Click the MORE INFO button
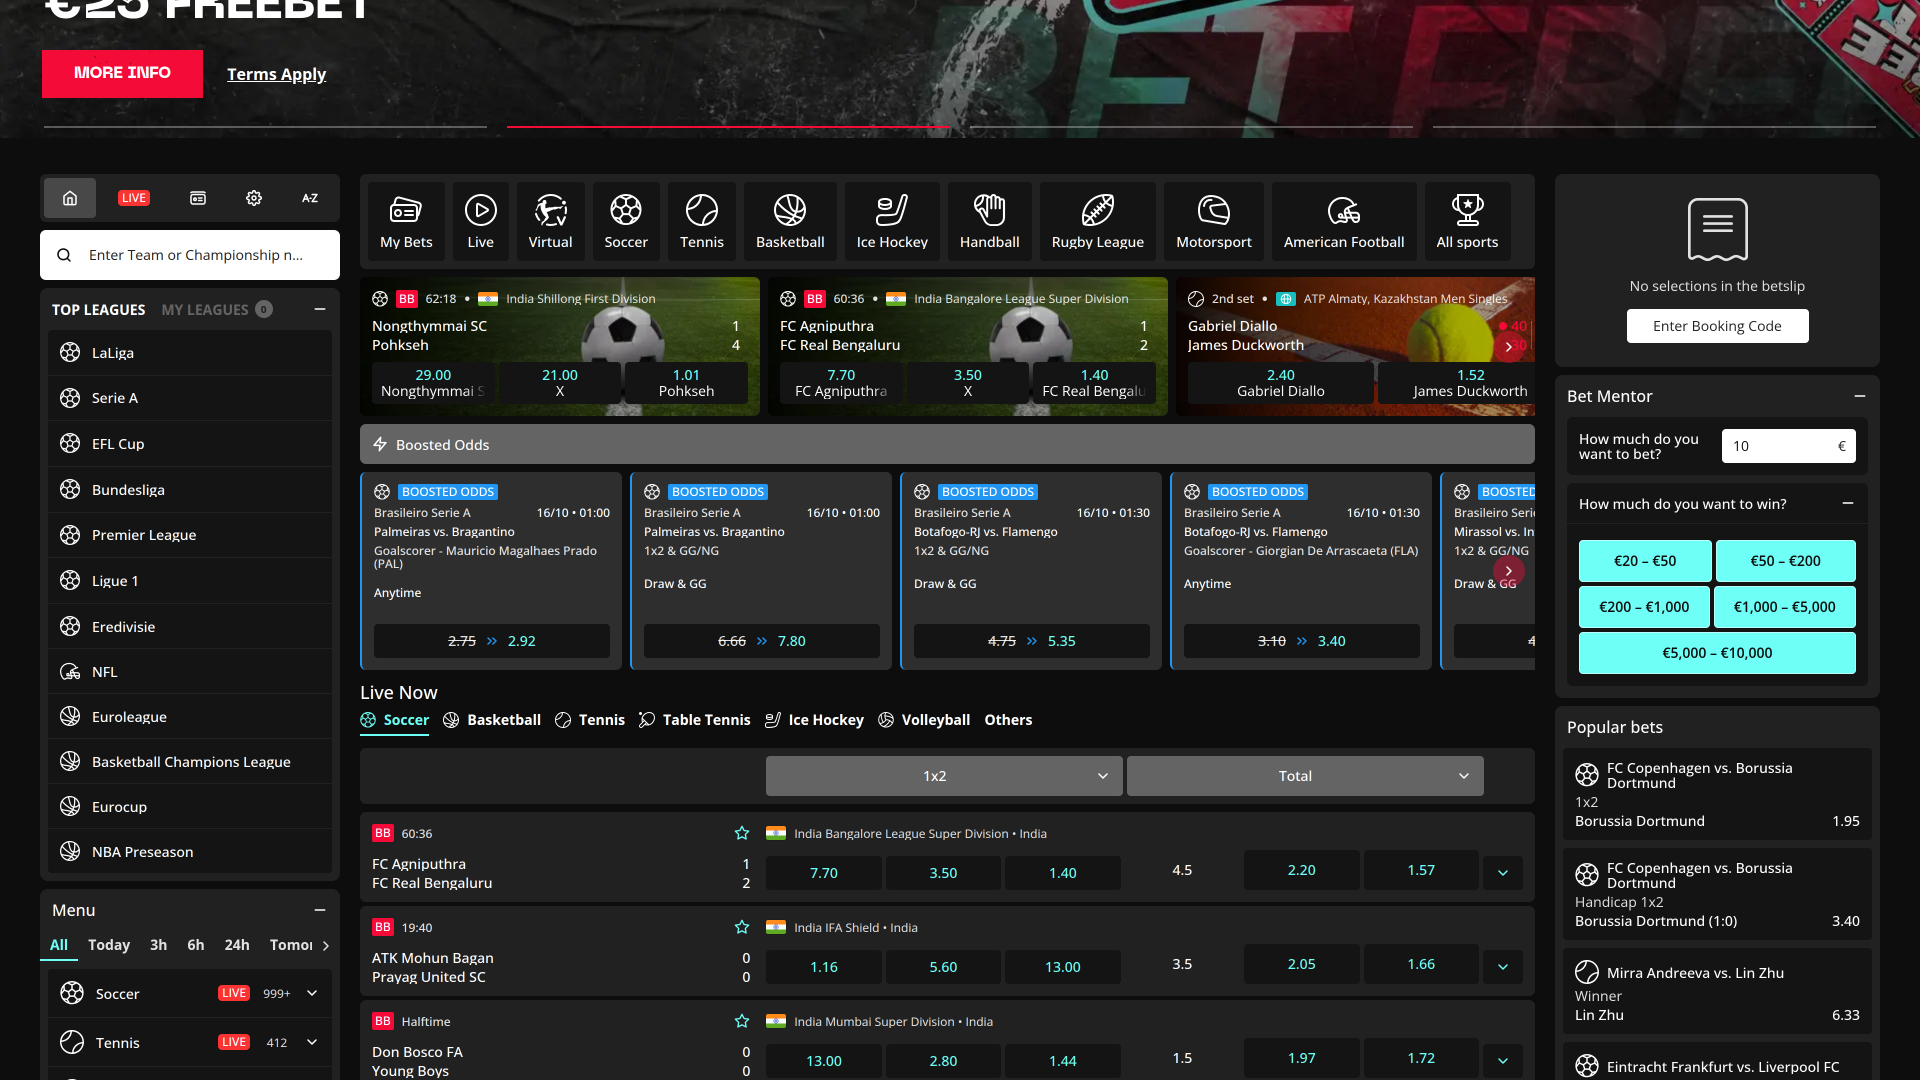Viewport: 1920px width, 1080px height. [x=122, y=73]
